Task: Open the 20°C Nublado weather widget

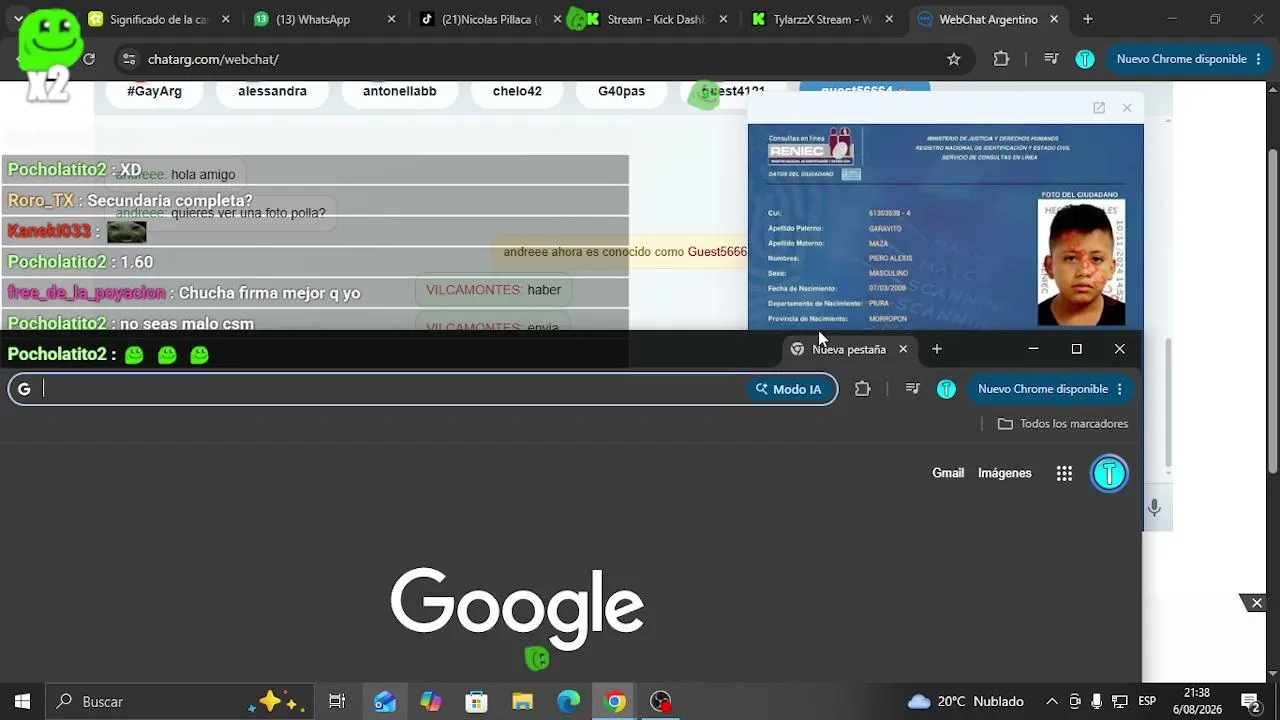Action: (965, 701)
